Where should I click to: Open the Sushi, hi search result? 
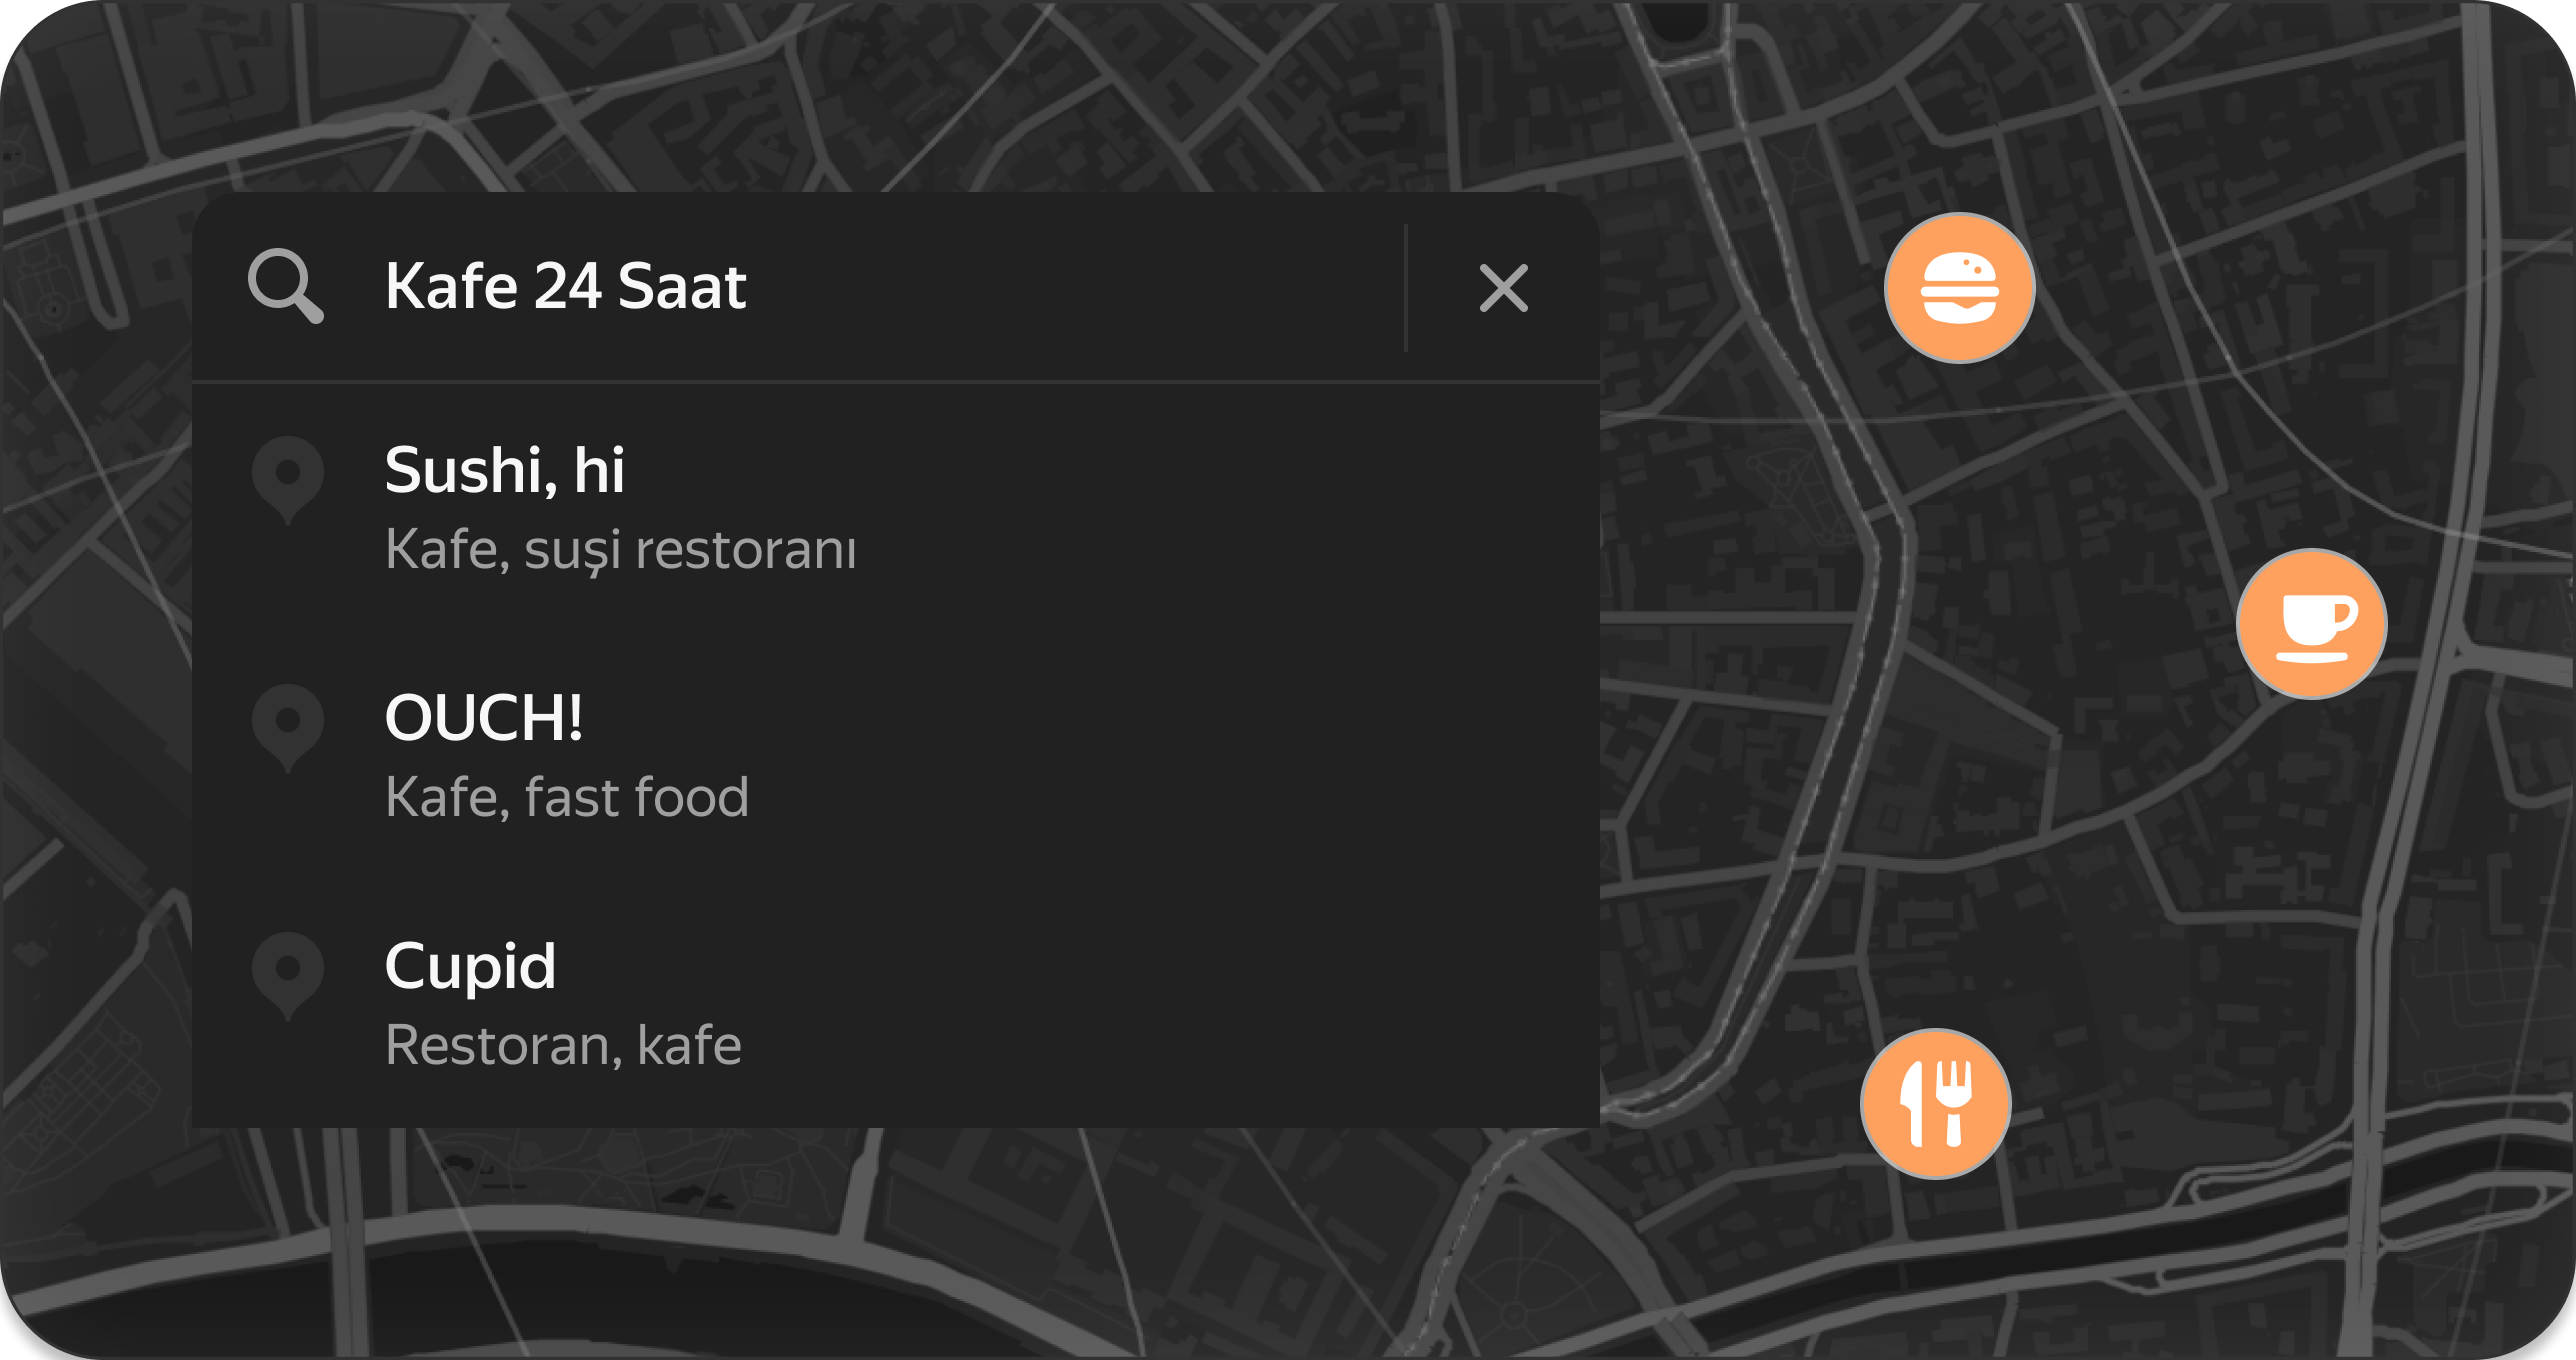[x=505, y=470]
